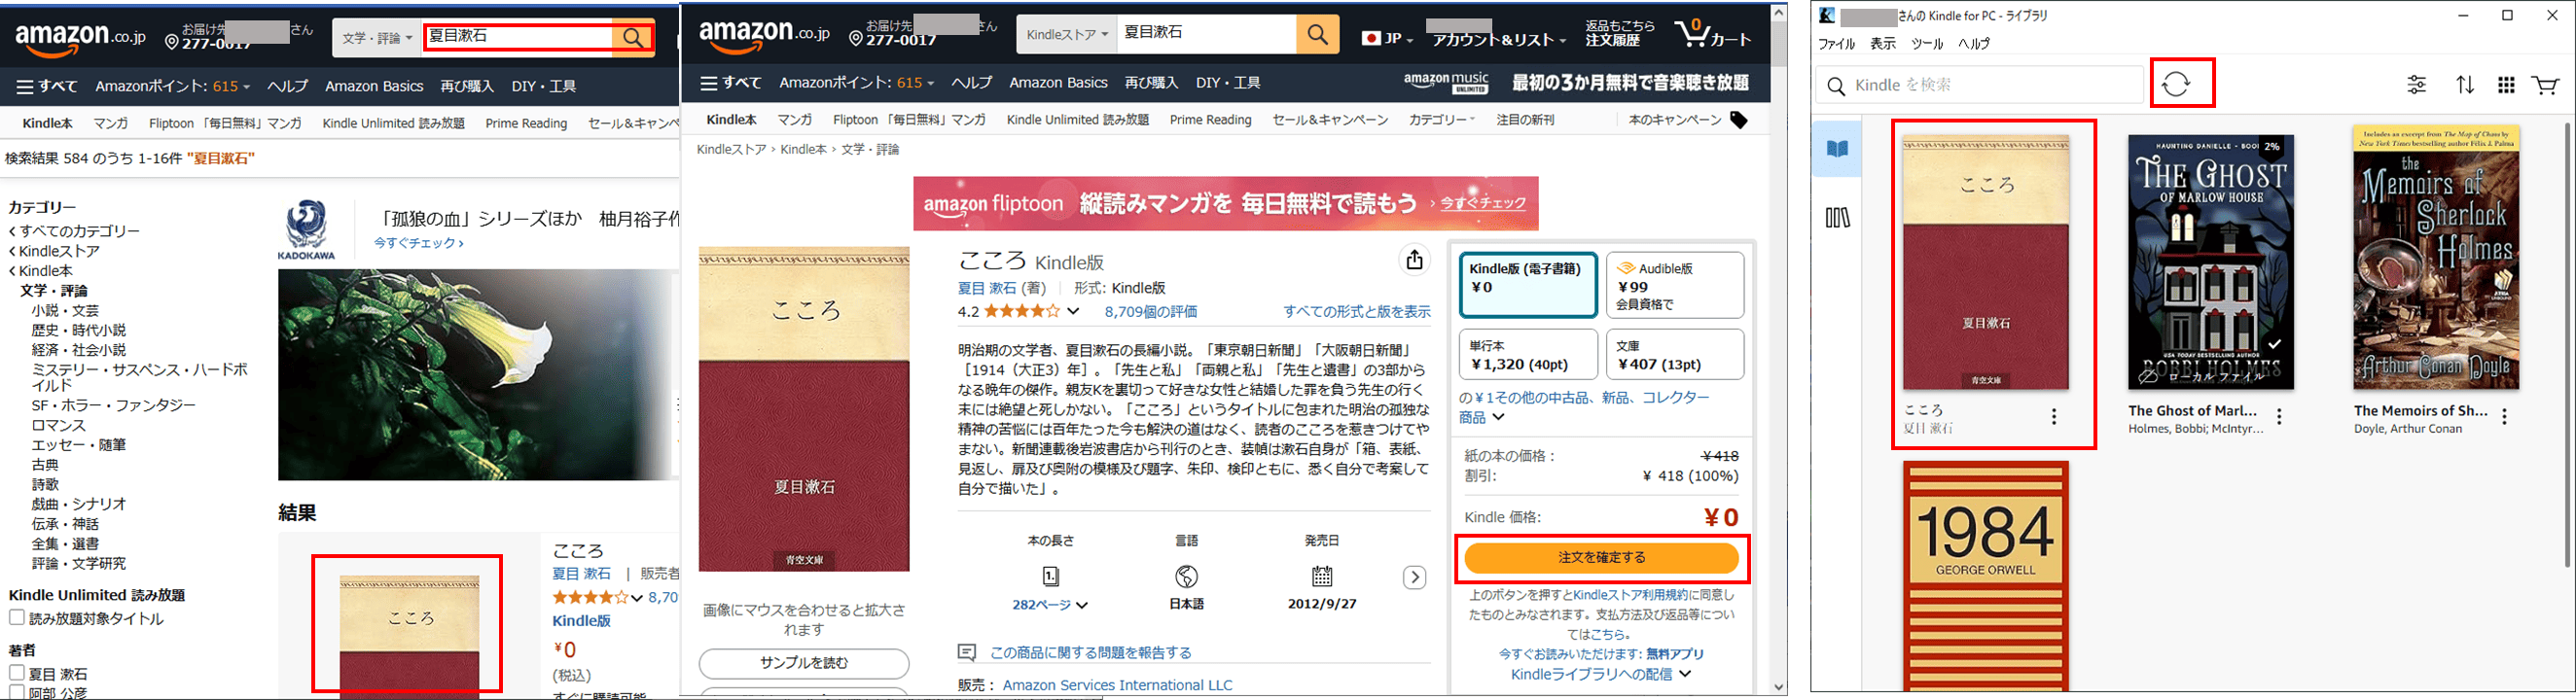Viewport: 2576px width, 700px height.
Task: Click 返品もこちら 注文履歴 link
Action: pyautogui.click(x=1620, y=33)
